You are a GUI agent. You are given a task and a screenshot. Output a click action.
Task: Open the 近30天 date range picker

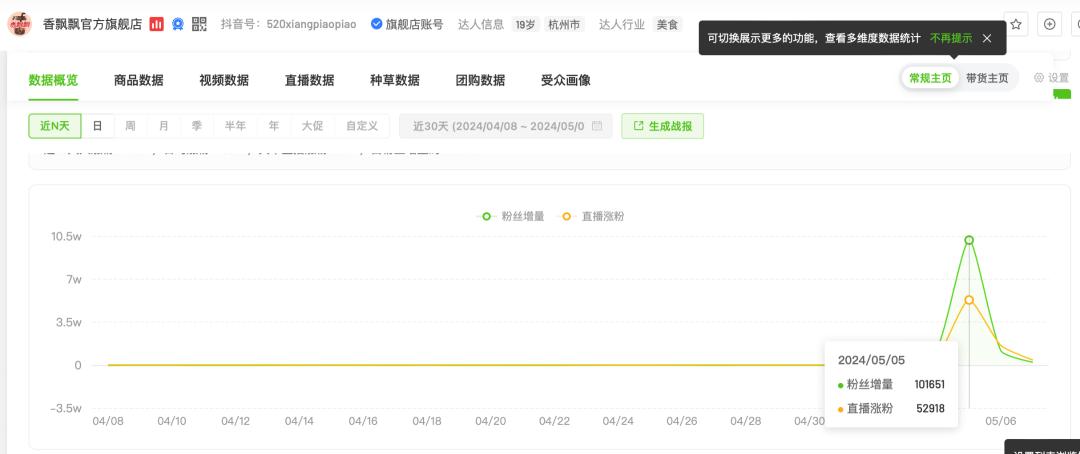[506, 126]
